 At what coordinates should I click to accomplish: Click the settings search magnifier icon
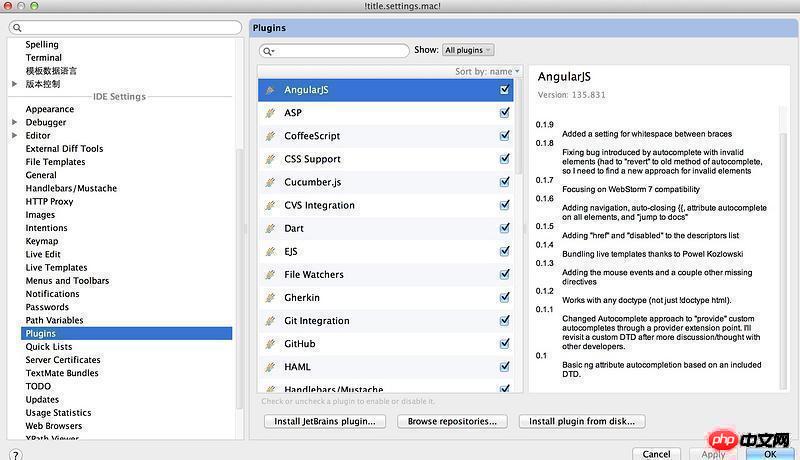(x=17, y=28)
